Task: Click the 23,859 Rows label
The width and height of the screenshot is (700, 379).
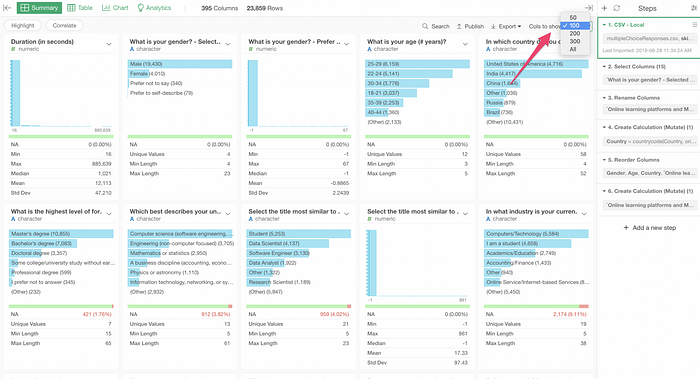Action: point(265,8)
